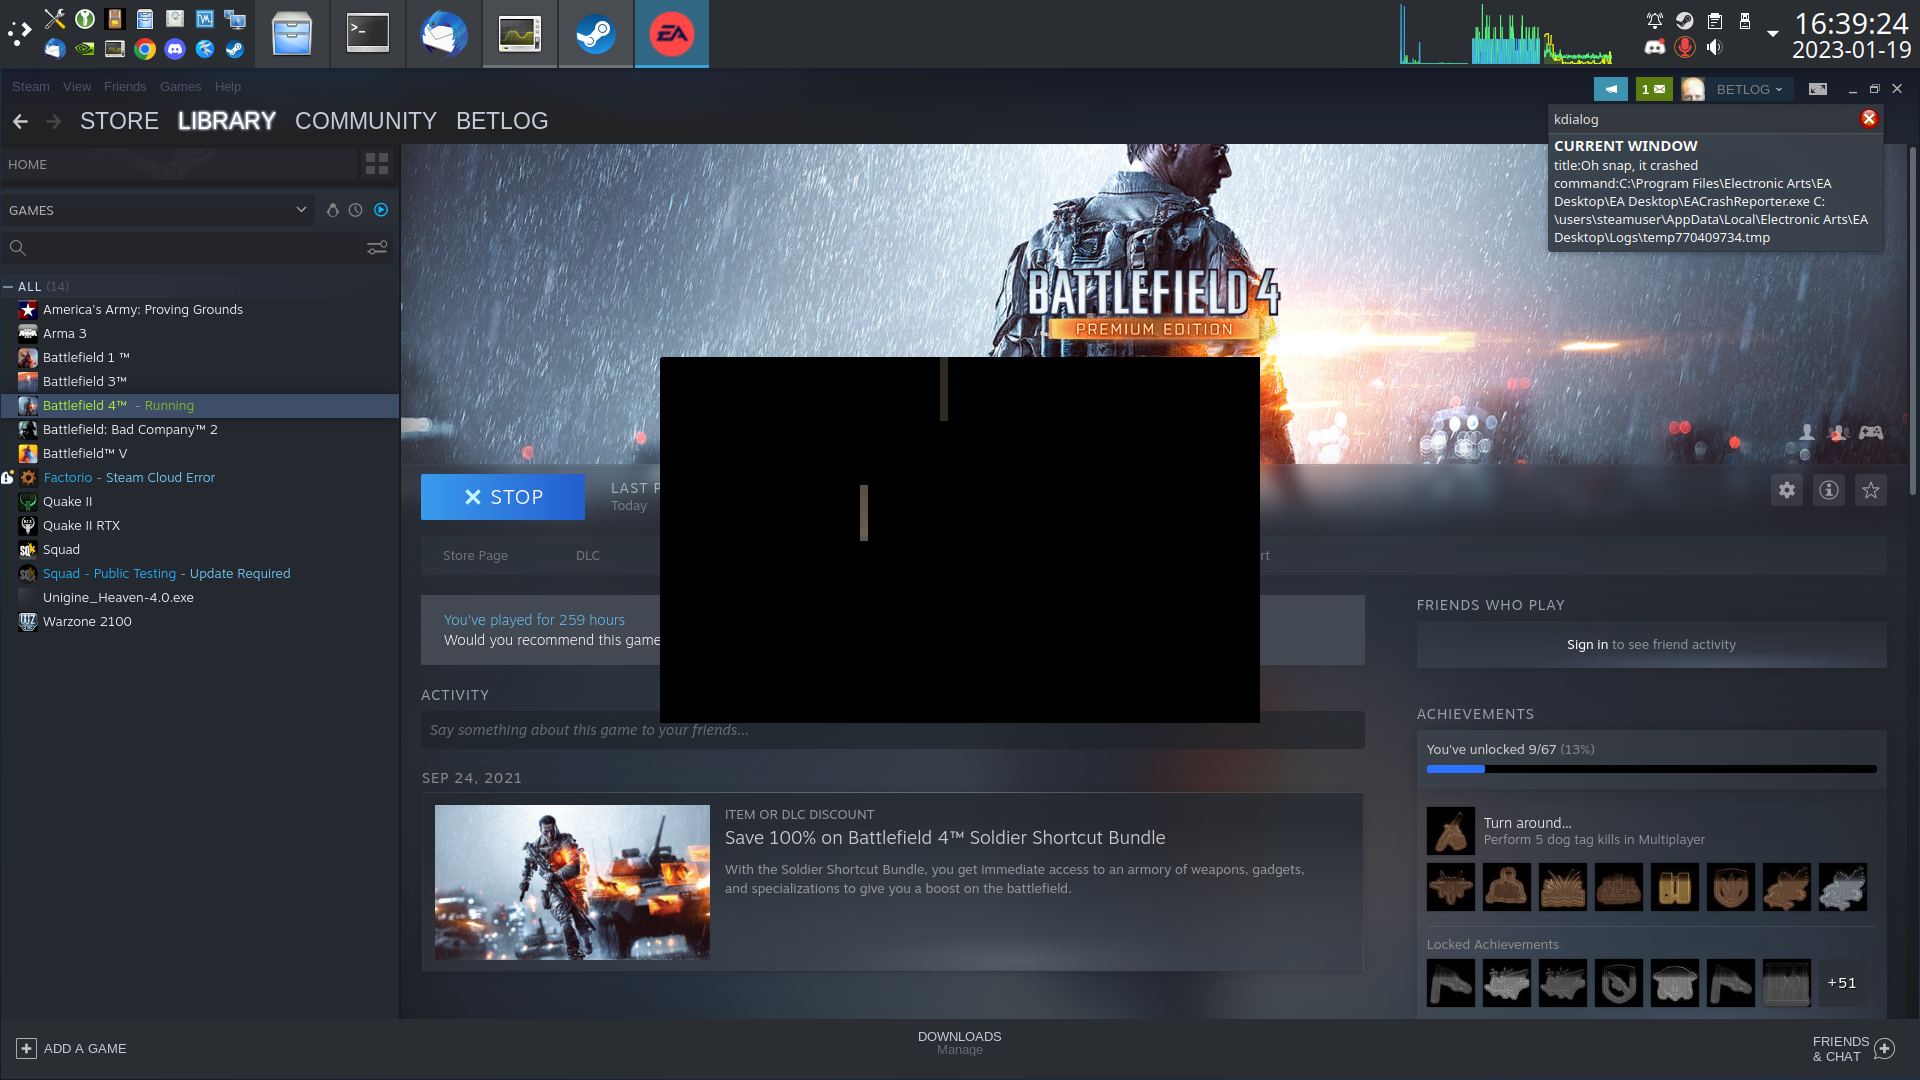This screenshot has height=1080, width=1920.
Task: Open the Steam inbox notification badge
Action: coord(1654,89)
